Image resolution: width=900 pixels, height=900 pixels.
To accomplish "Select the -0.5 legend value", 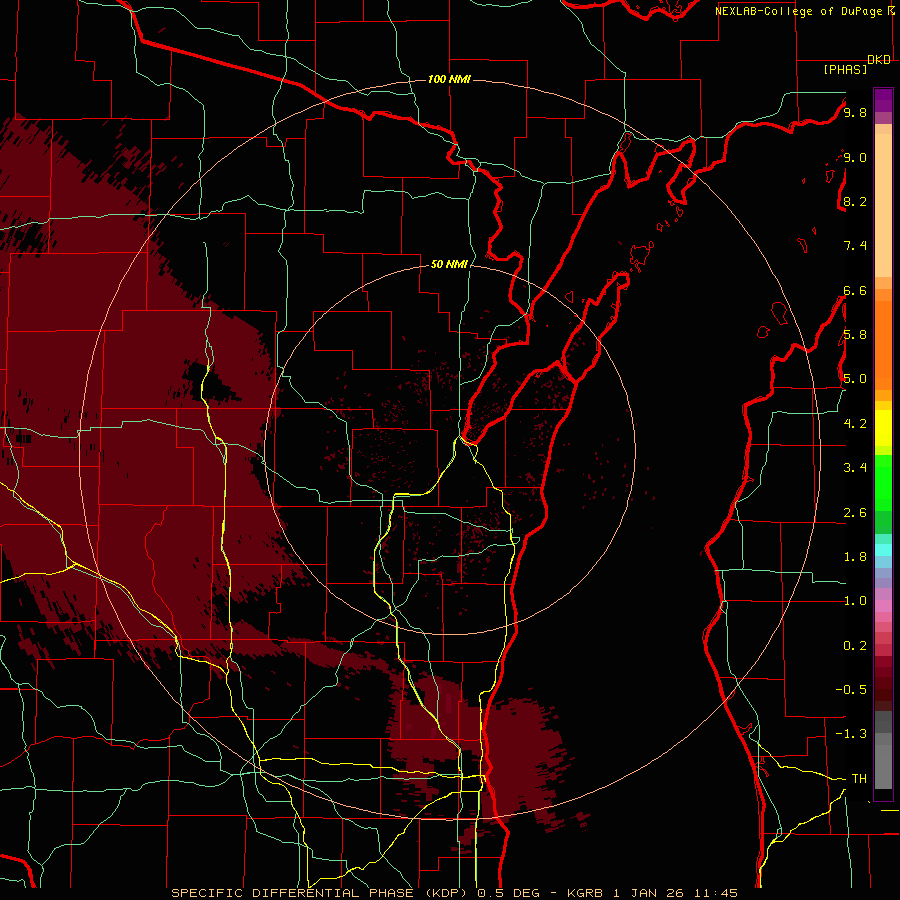I will coord(851,690).
